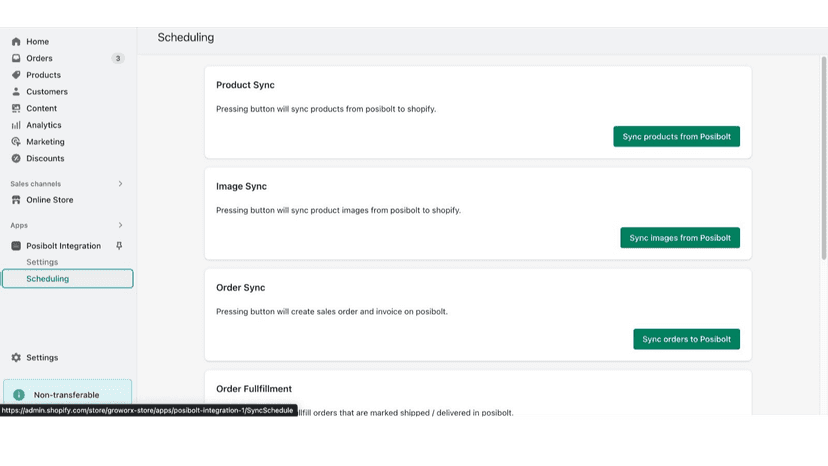Click 'sync product images' description text

pos(338,210)
